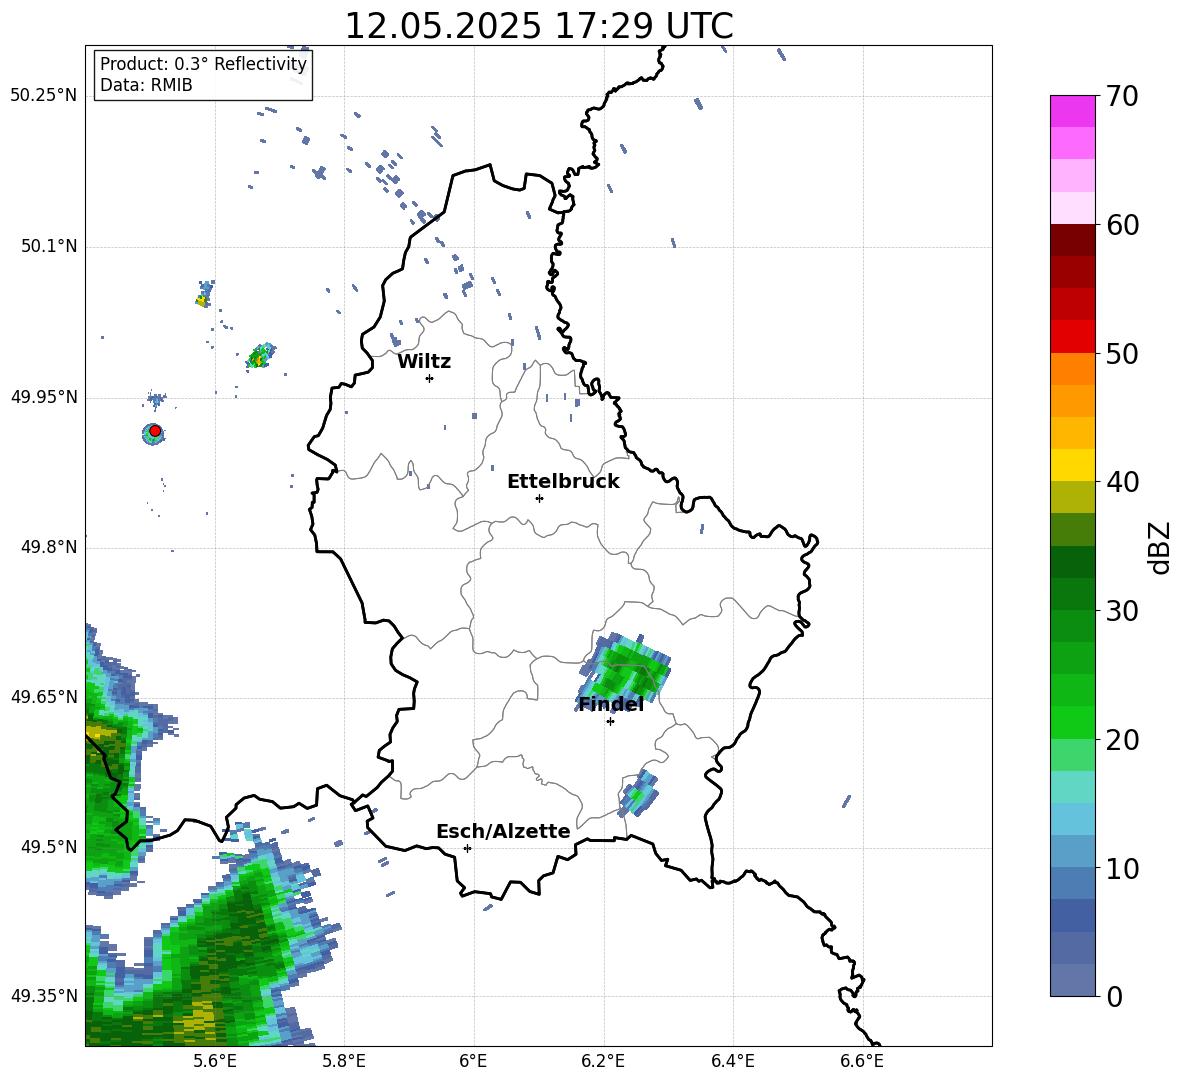Click the small rain cell southeast of Findel
Screen dimensions: 1184x1081
(x=638, y=793)
